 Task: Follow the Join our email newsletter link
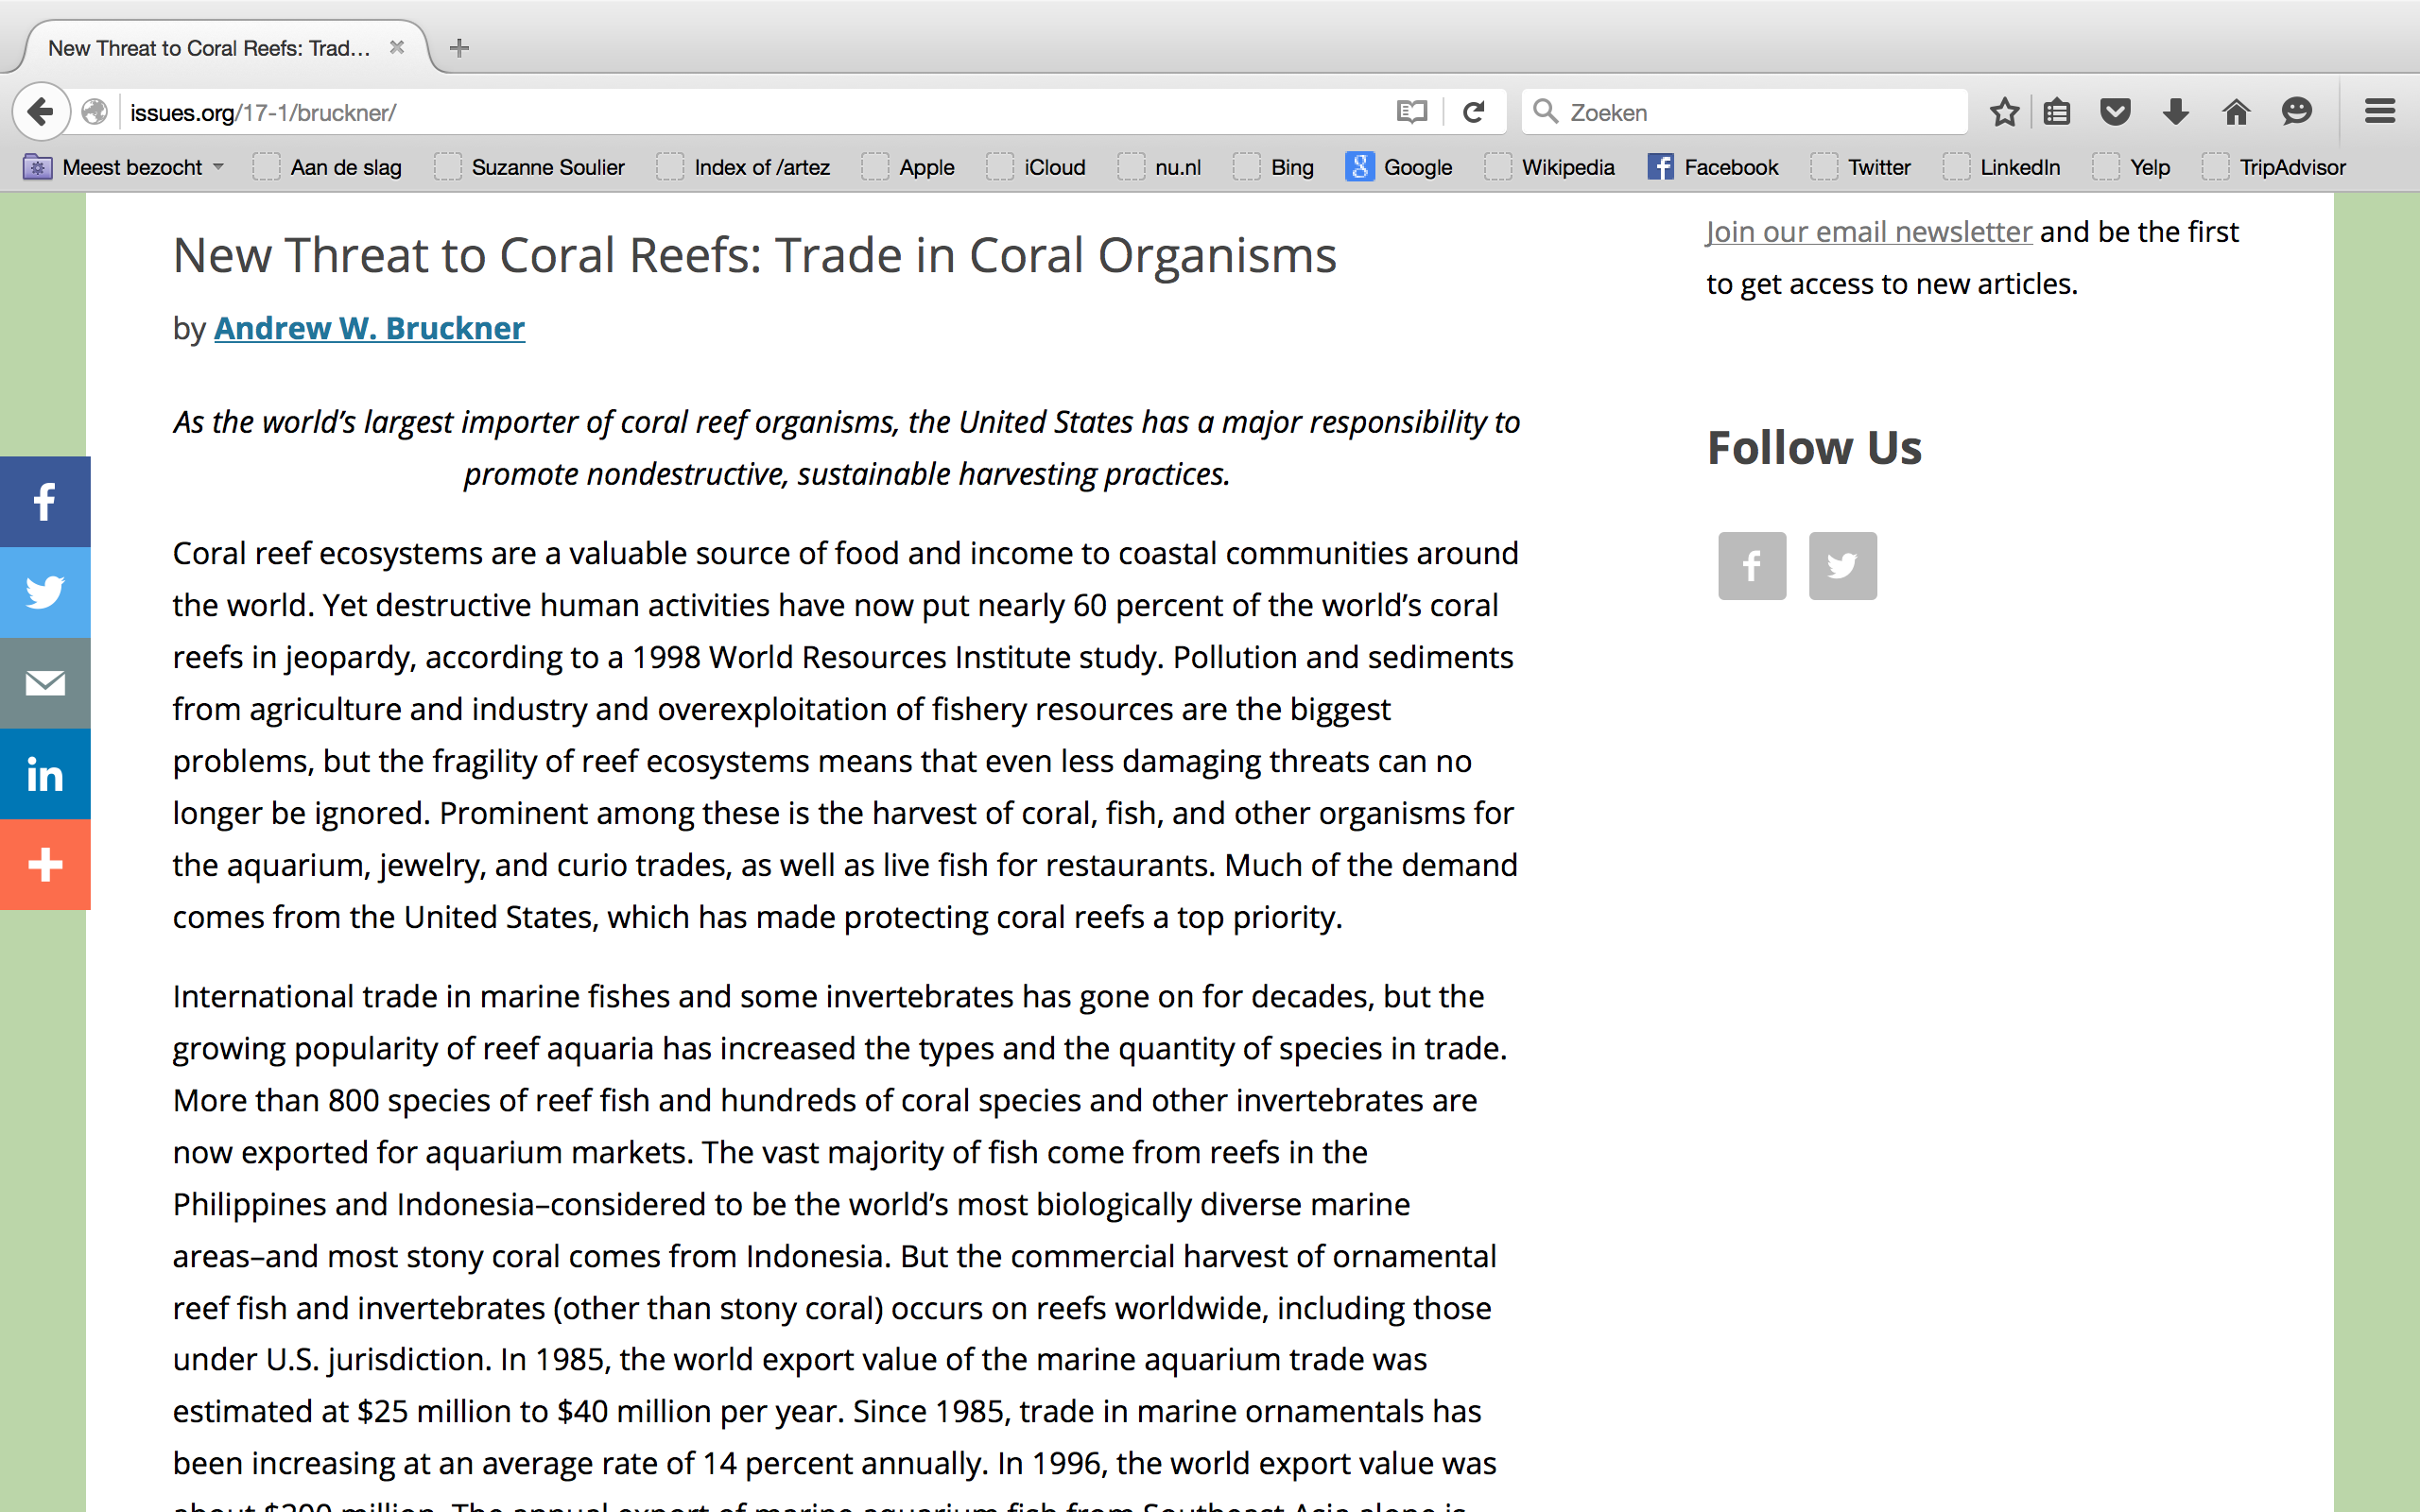[x=1869, y=232]
